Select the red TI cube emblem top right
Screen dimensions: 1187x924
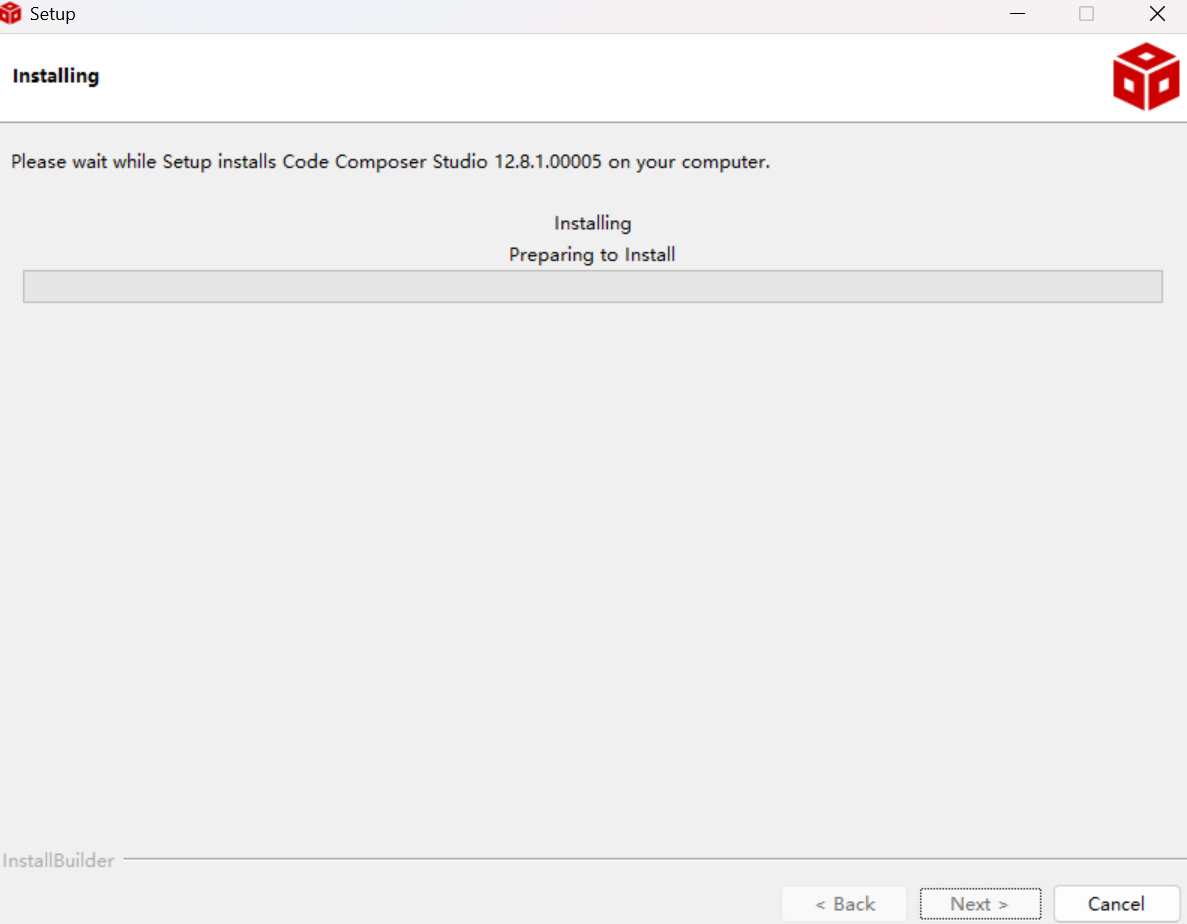tap(1146, 75)
